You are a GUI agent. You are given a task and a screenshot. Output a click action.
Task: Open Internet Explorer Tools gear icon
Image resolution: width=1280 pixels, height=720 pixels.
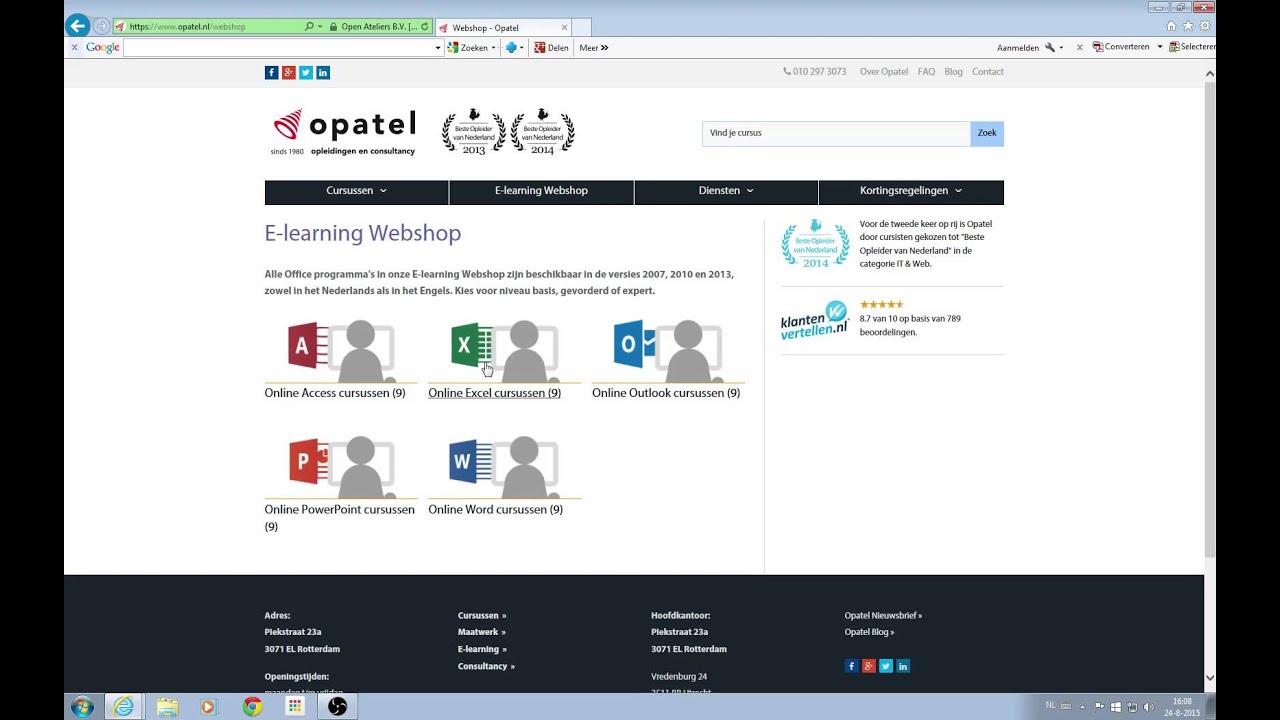1204,26
